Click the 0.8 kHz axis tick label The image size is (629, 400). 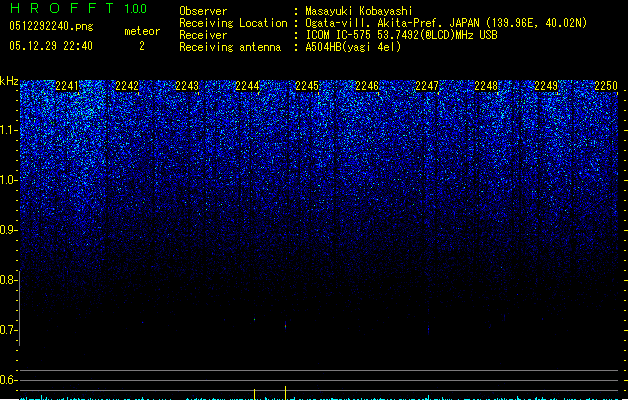[x=9, y=280]
